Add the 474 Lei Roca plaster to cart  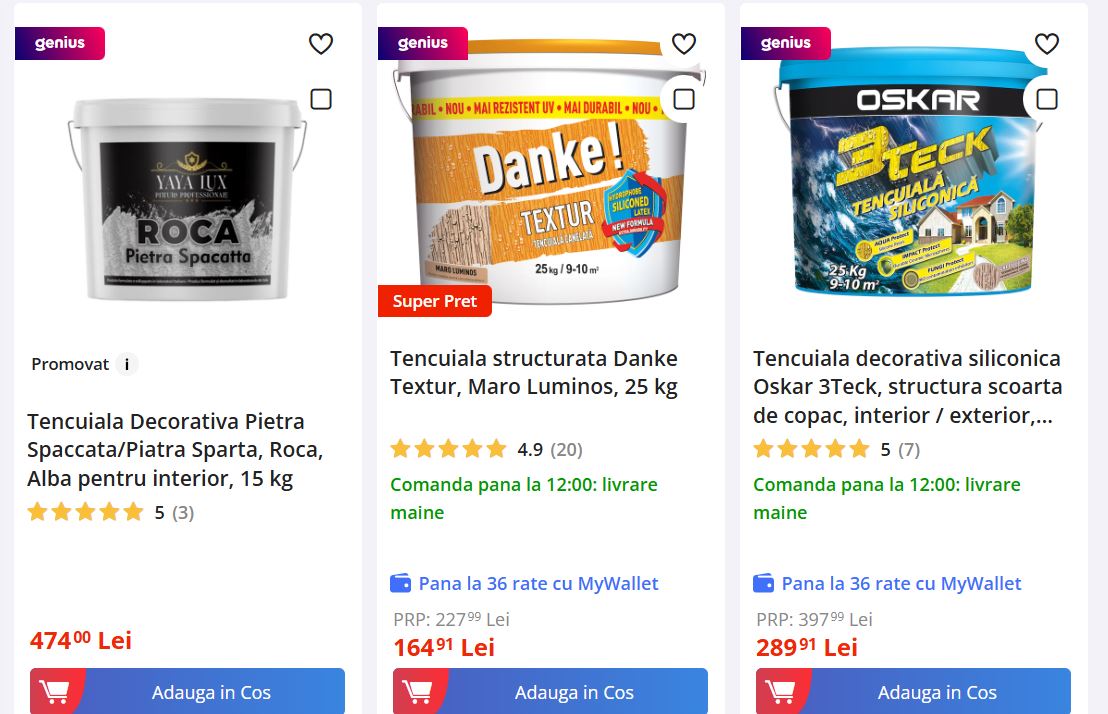point(187,691)
